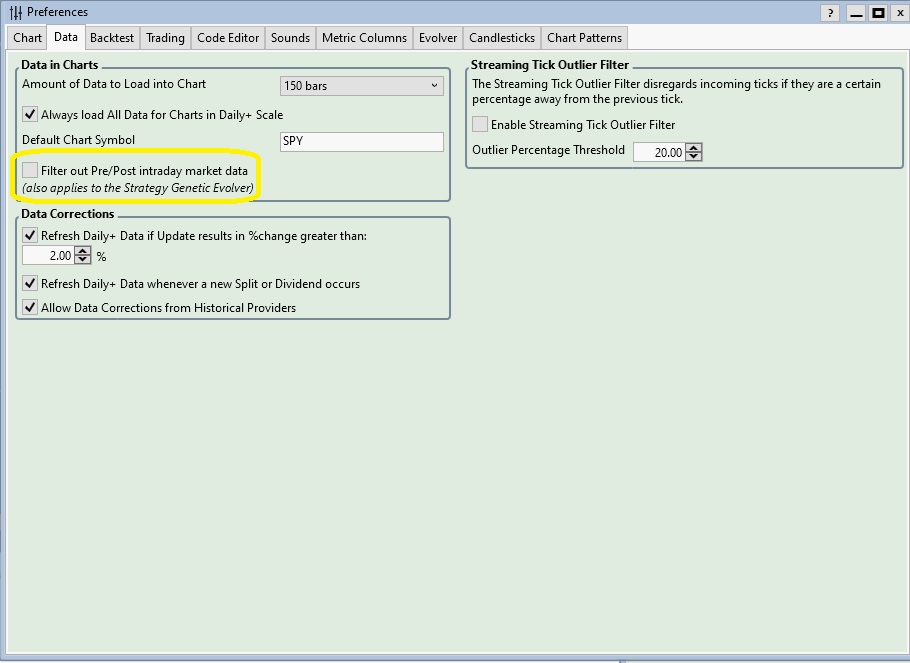910x663 pixels.
Task: Click the help question mark button
Action: click(830, 13)
